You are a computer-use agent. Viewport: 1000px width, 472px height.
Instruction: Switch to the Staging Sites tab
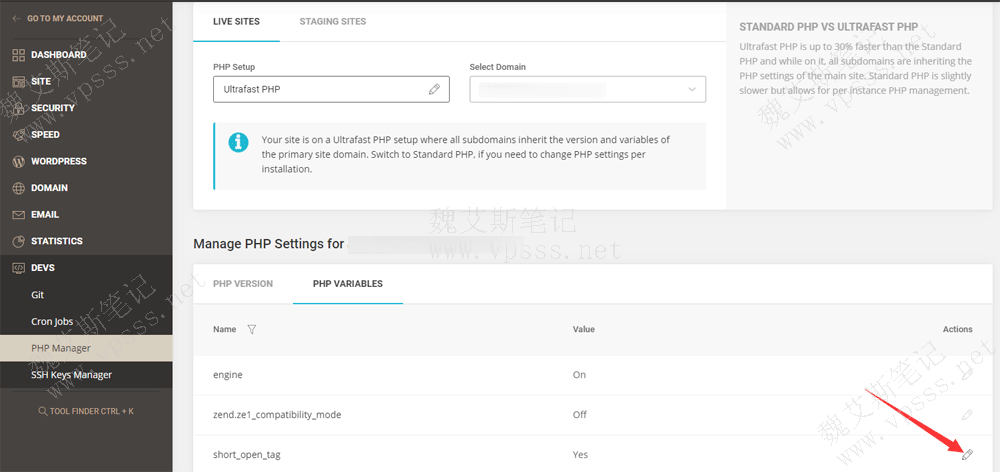pyautogui.click(x=332, y=21)
